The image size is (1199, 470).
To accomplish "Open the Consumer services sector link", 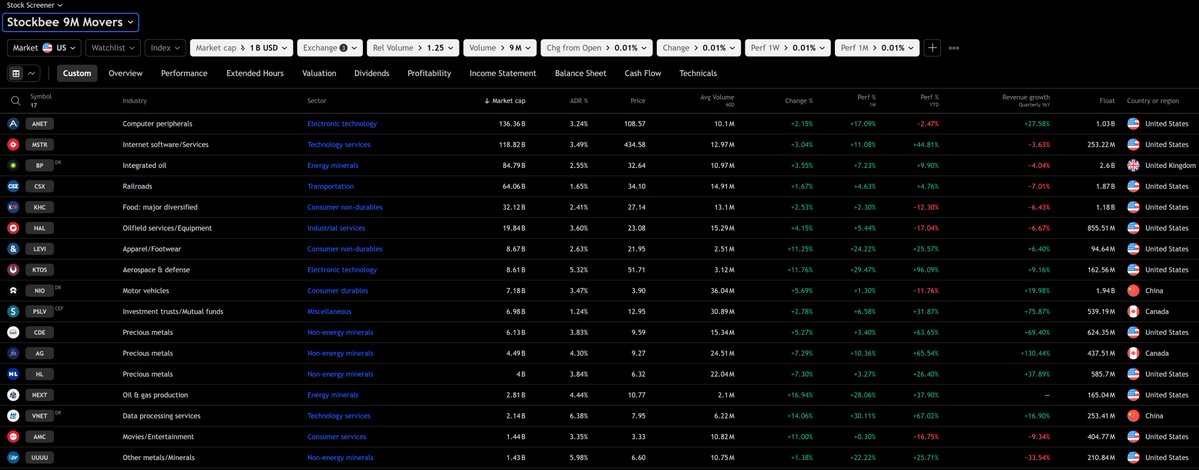I will pyautogui.click(x=336, y=436).
